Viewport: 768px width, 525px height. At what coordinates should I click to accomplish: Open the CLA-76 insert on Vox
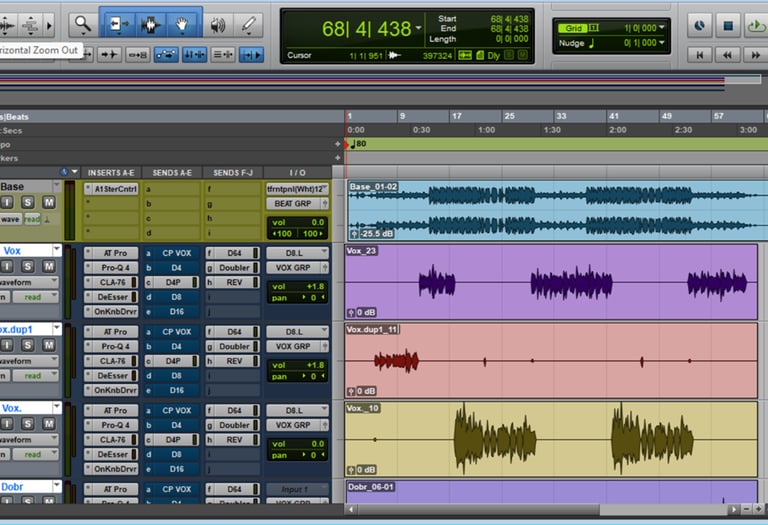tap(112, 283)
